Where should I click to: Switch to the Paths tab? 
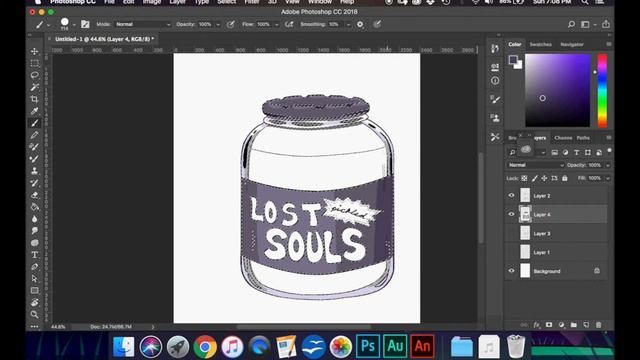click(583, 138)
